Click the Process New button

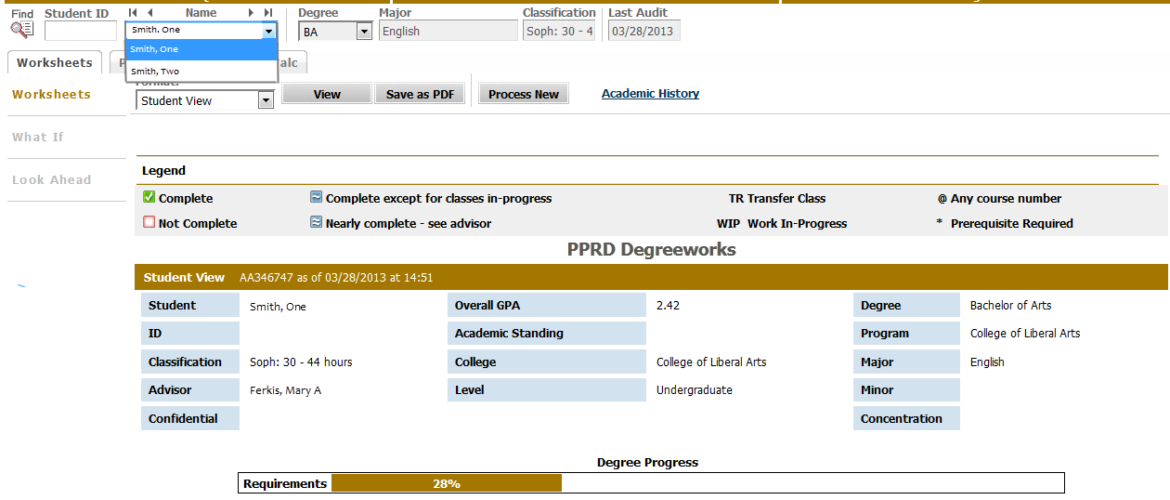[524, 95]
